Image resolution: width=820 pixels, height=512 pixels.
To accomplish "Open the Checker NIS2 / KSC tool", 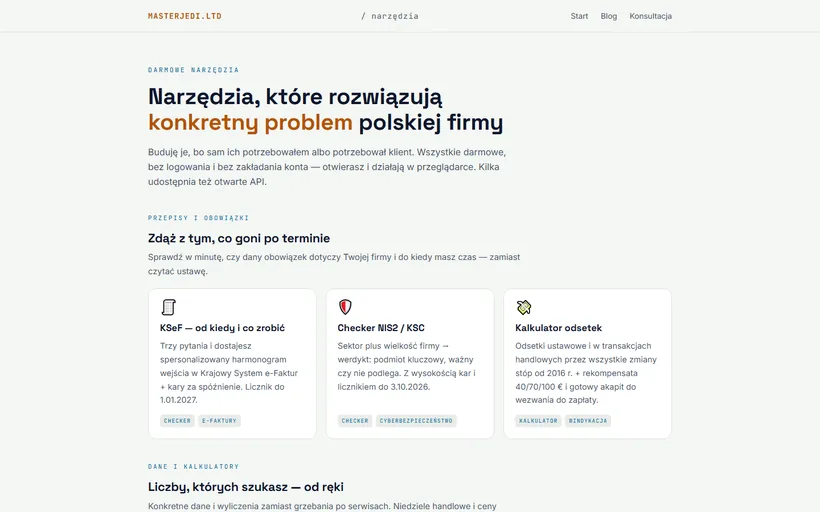I will 381,328.
